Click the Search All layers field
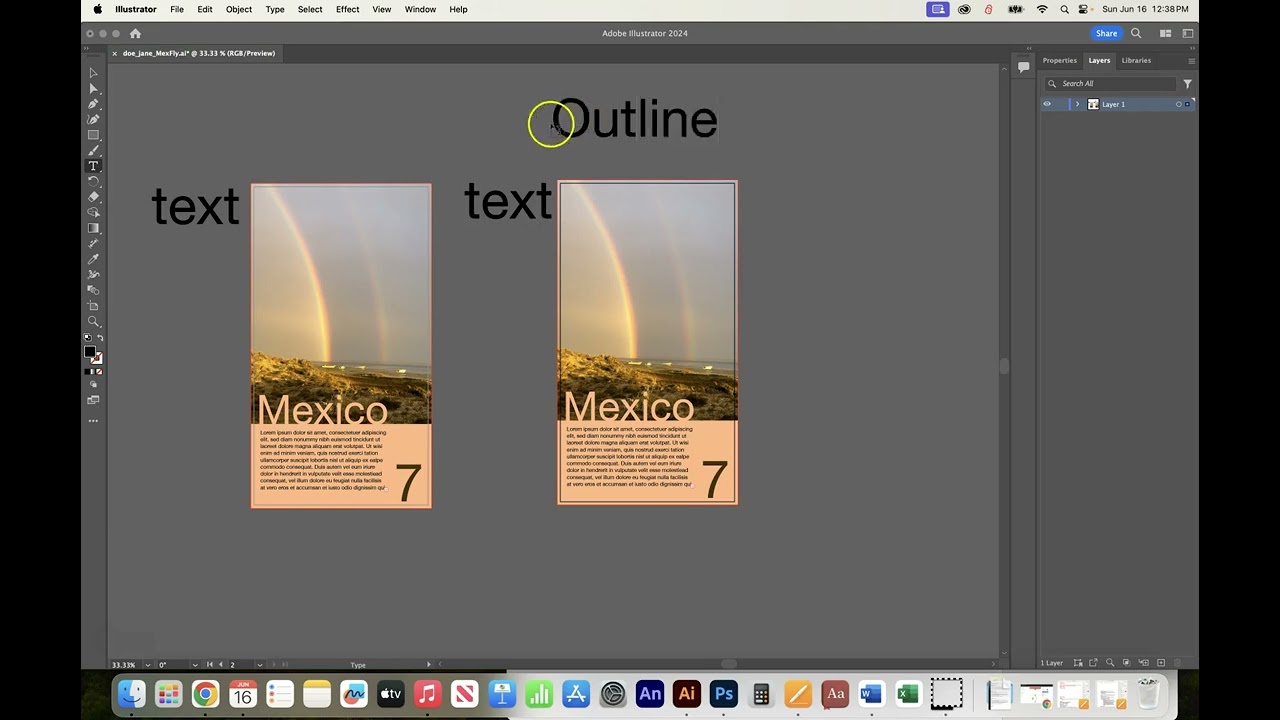 point(1111,84)
